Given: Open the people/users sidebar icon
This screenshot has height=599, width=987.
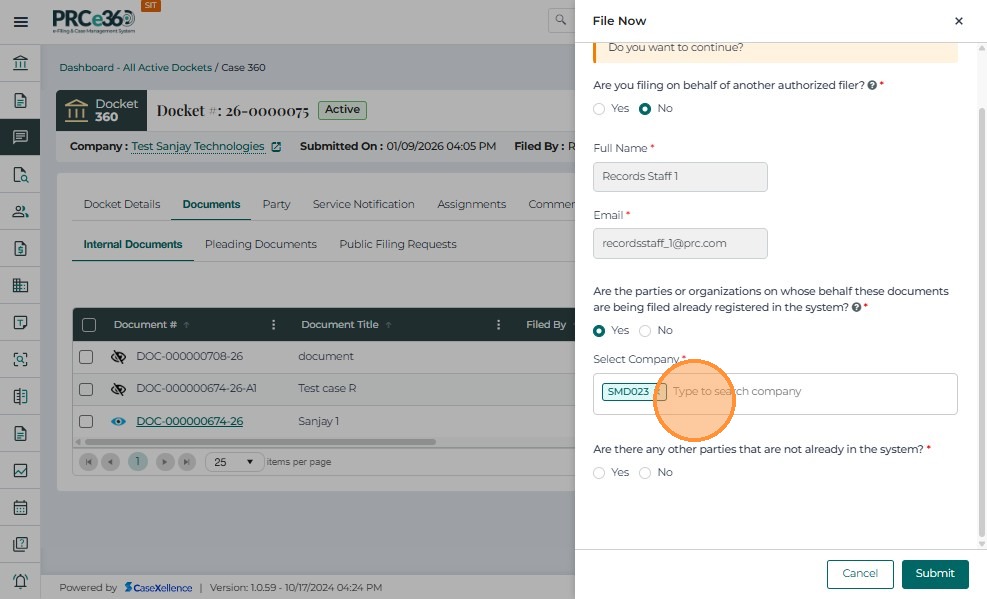Looking at the screenshot, I should coord(20,211).
